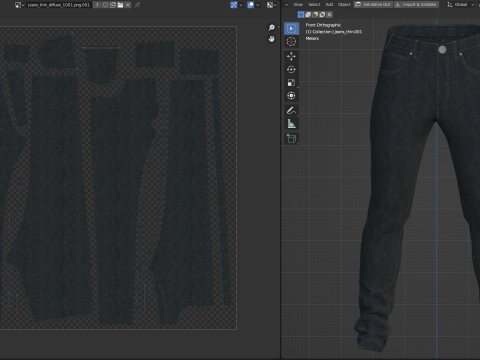Choose the Move tool
Viewport: 480px width, 360px height.
(x=291, y=56)
